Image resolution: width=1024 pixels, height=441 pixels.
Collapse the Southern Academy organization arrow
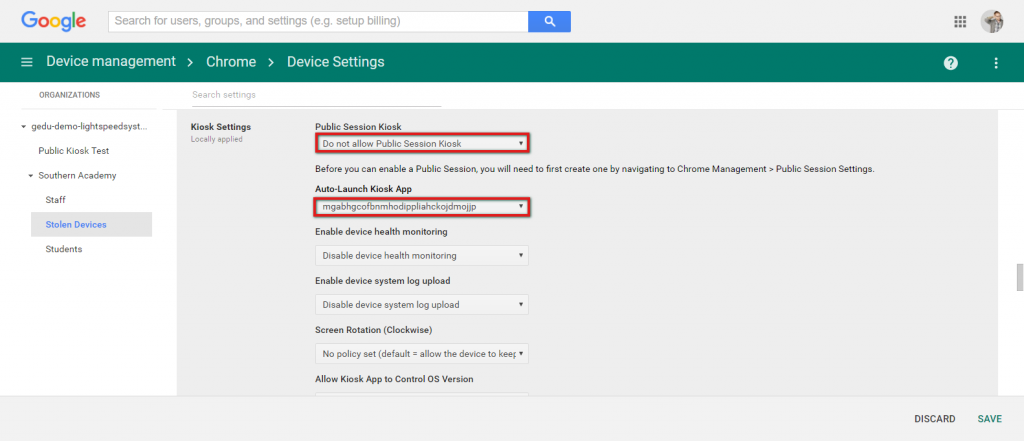coord(31,176)
